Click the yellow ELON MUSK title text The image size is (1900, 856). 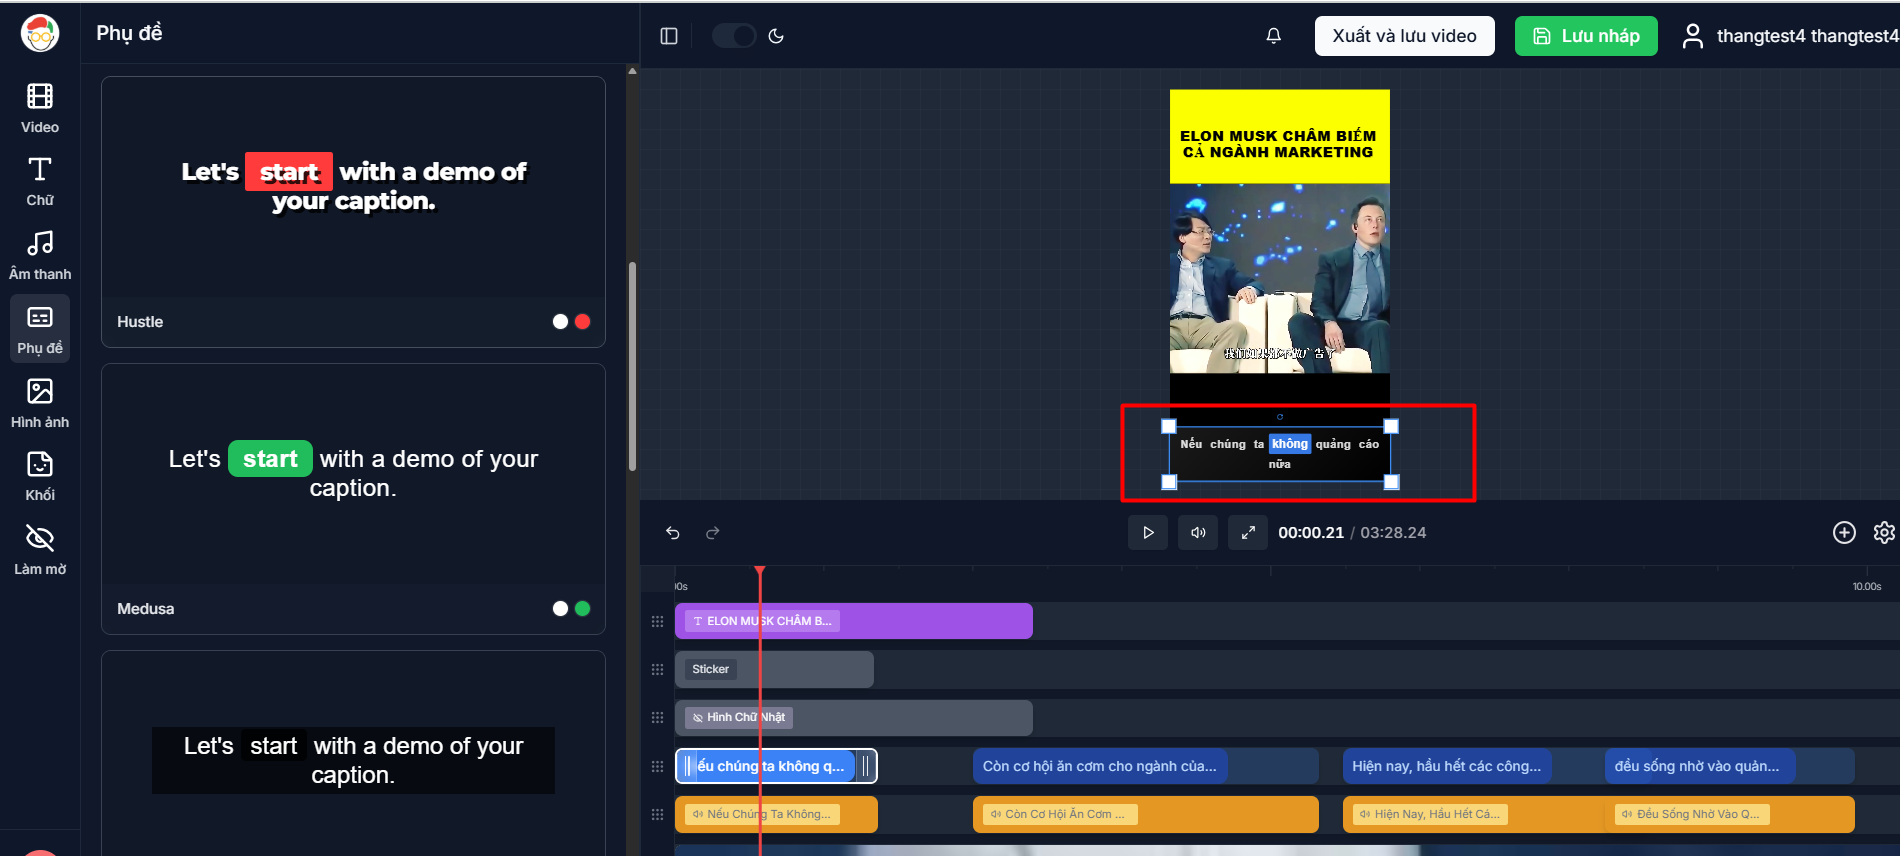point(1278,144)
